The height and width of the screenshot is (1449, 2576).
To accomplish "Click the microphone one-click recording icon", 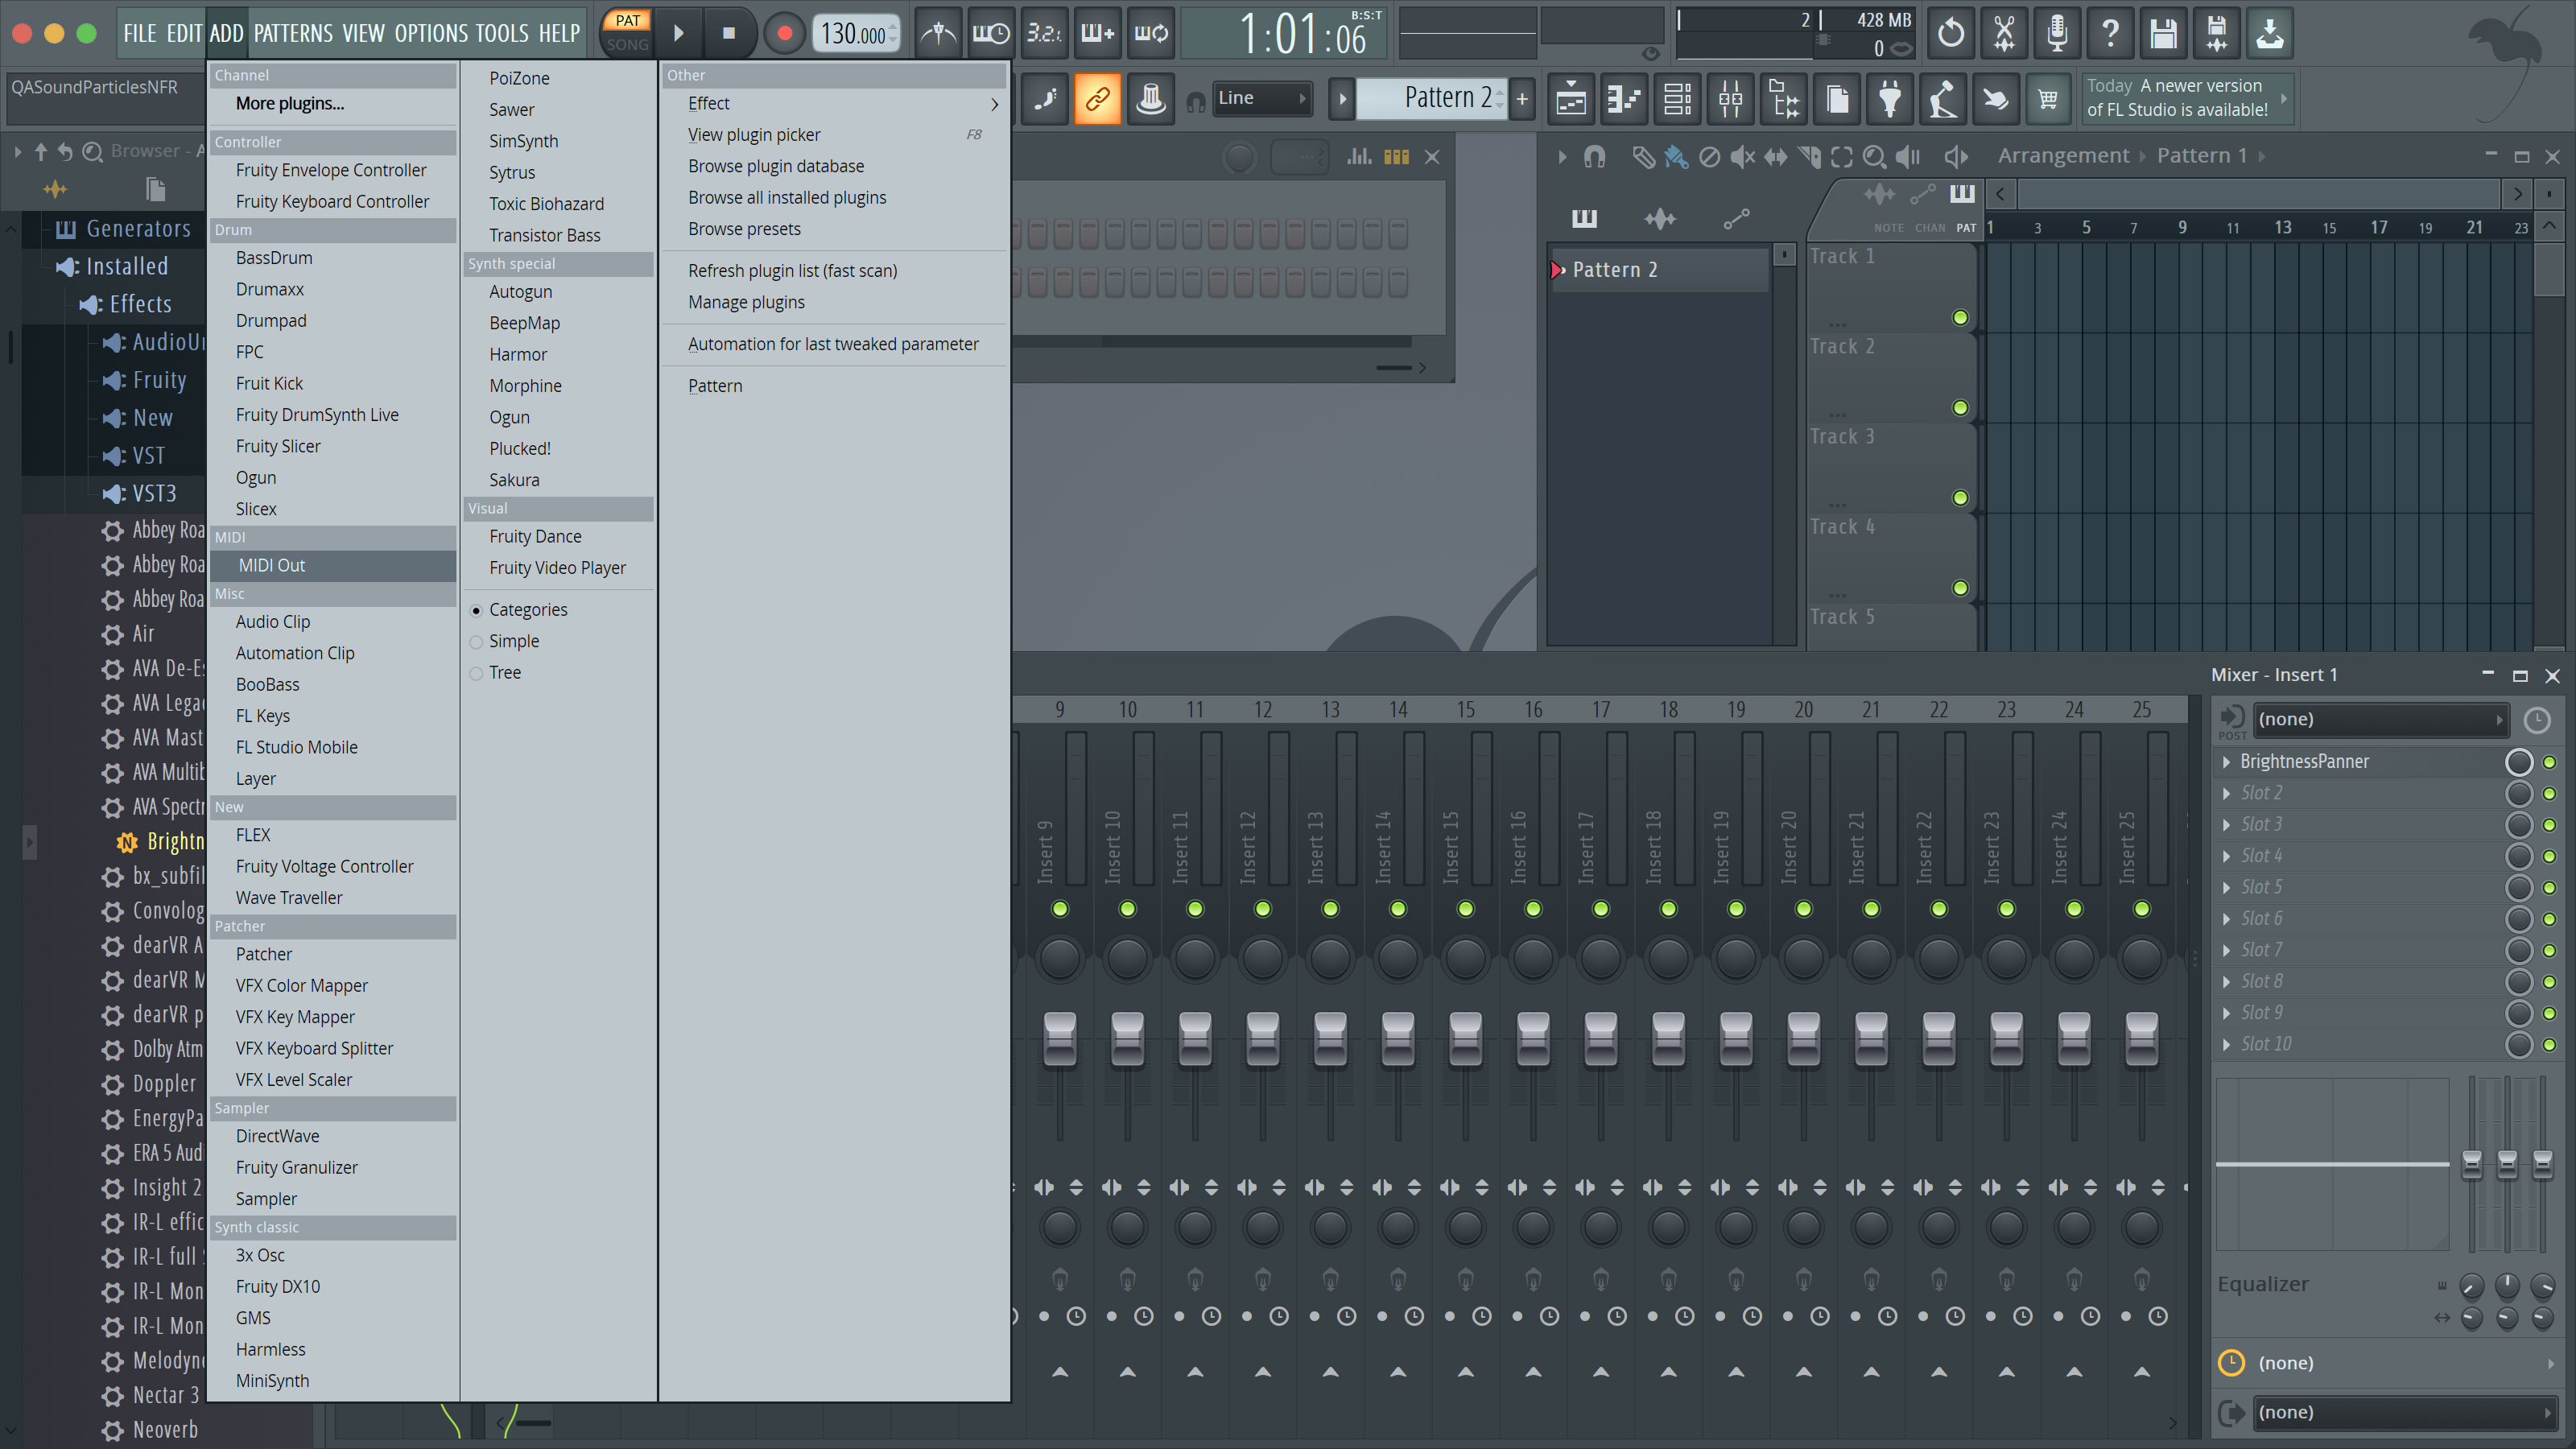I will point(2057,34).
